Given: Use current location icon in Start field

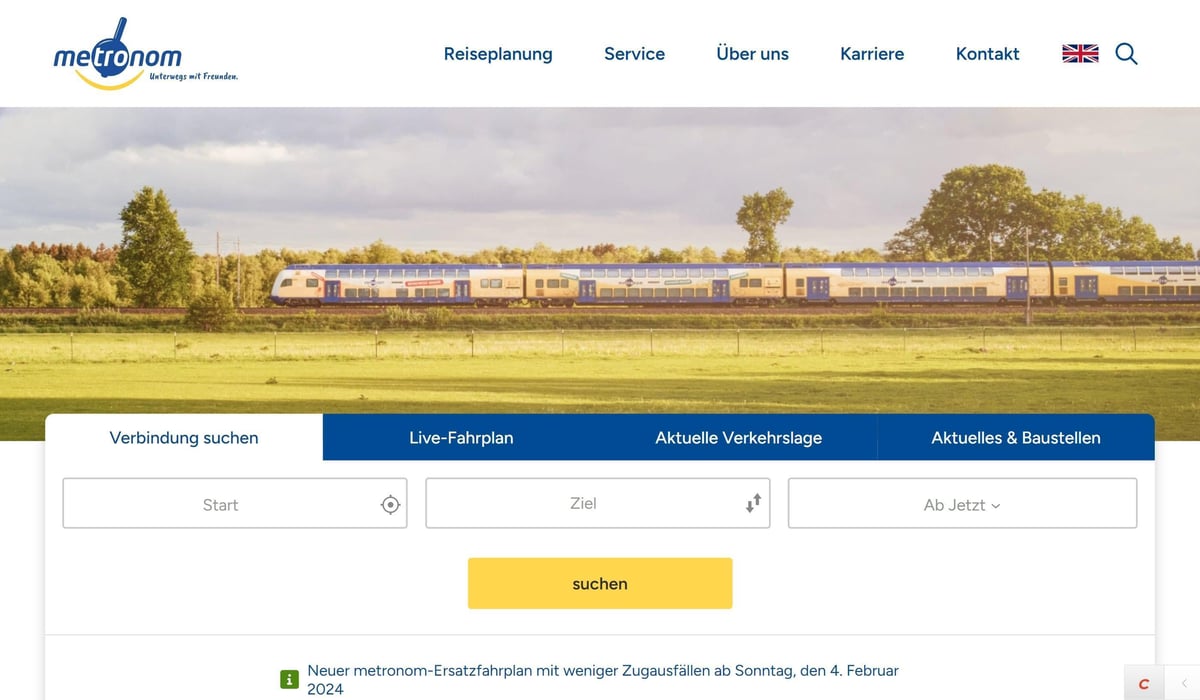Looking at the screenshot, I should pos(390,505).
